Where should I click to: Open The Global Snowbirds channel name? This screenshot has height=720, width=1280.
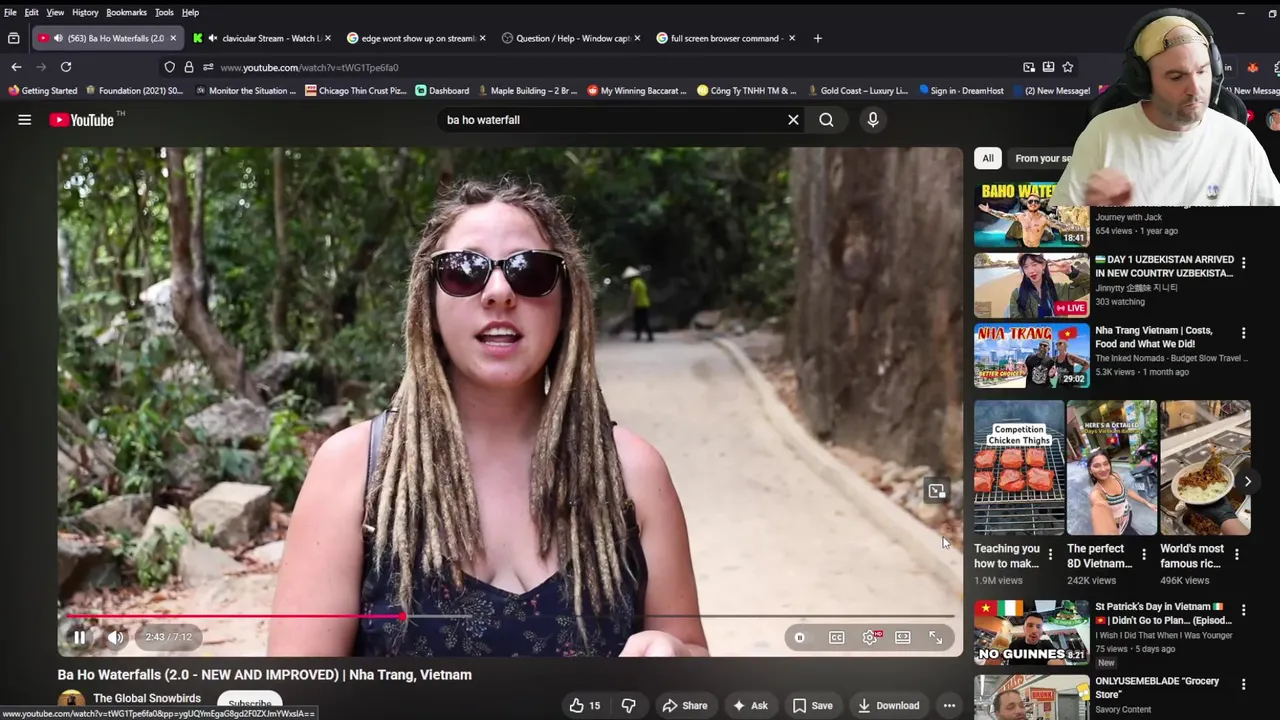pos(147,698)
